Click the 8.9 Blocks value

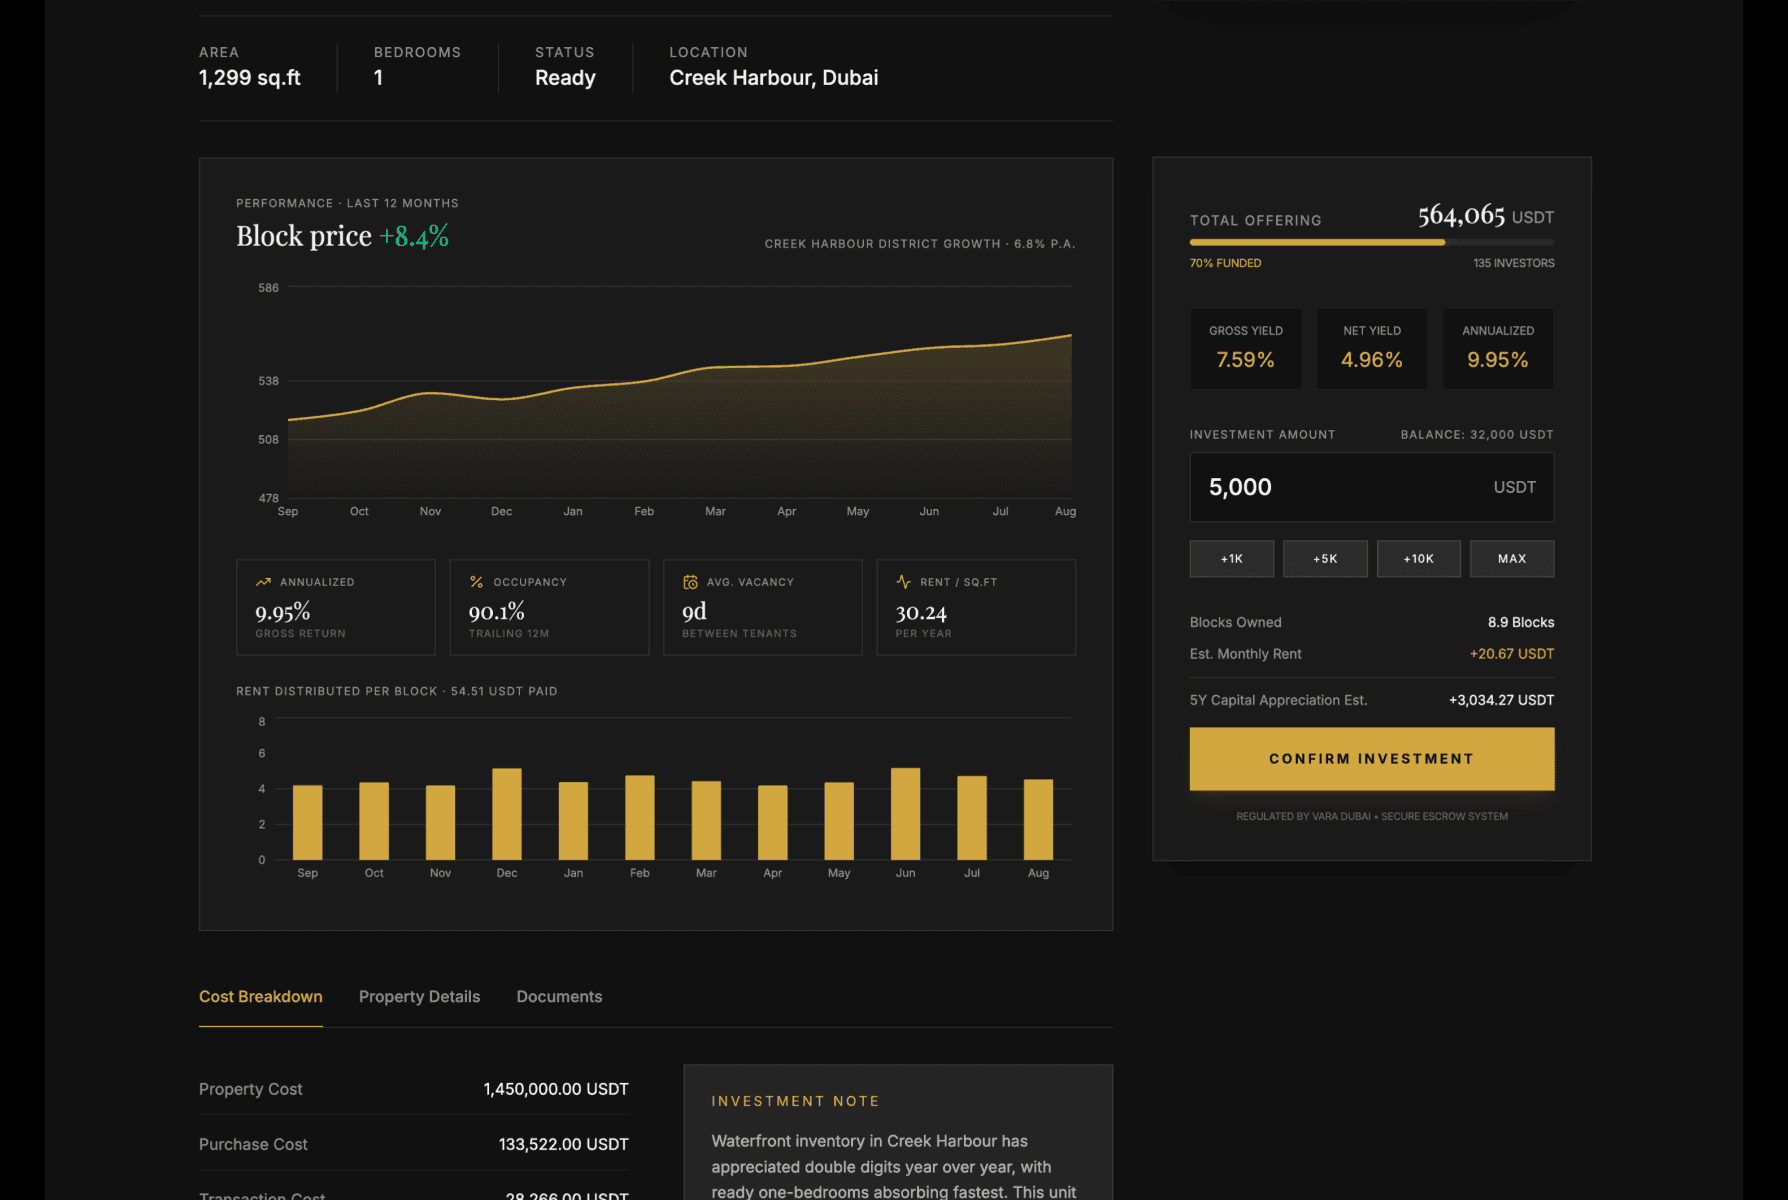click(x=1521, y=622)
